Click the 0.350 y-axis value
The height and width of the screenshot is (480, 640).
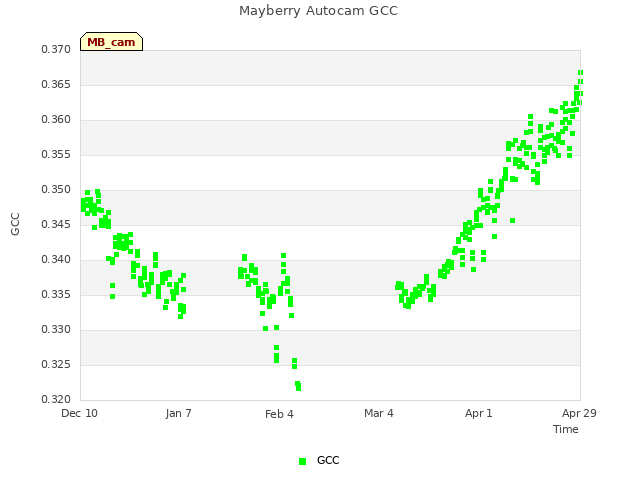click(x=56, y=189)
